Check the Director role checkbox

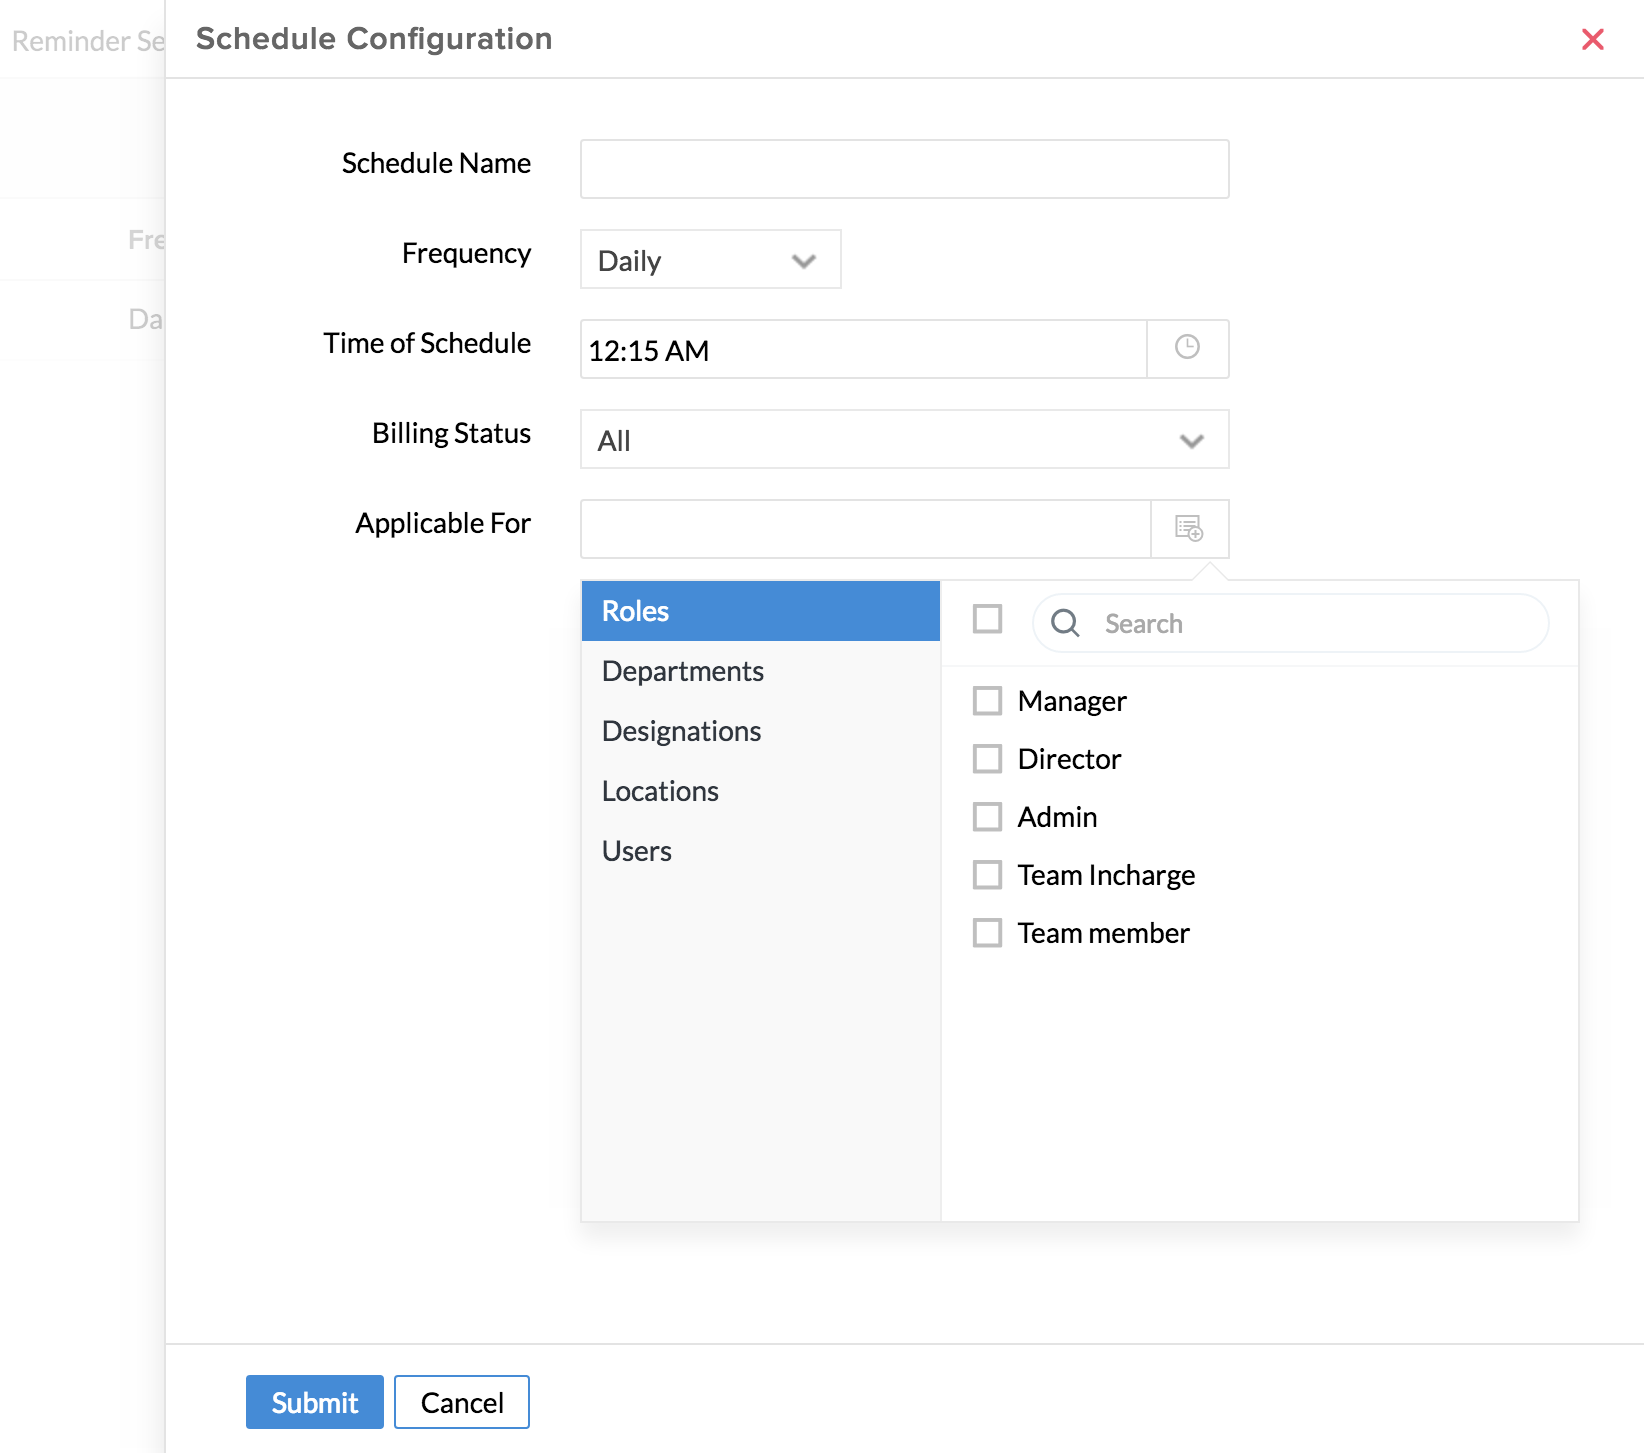987,759
